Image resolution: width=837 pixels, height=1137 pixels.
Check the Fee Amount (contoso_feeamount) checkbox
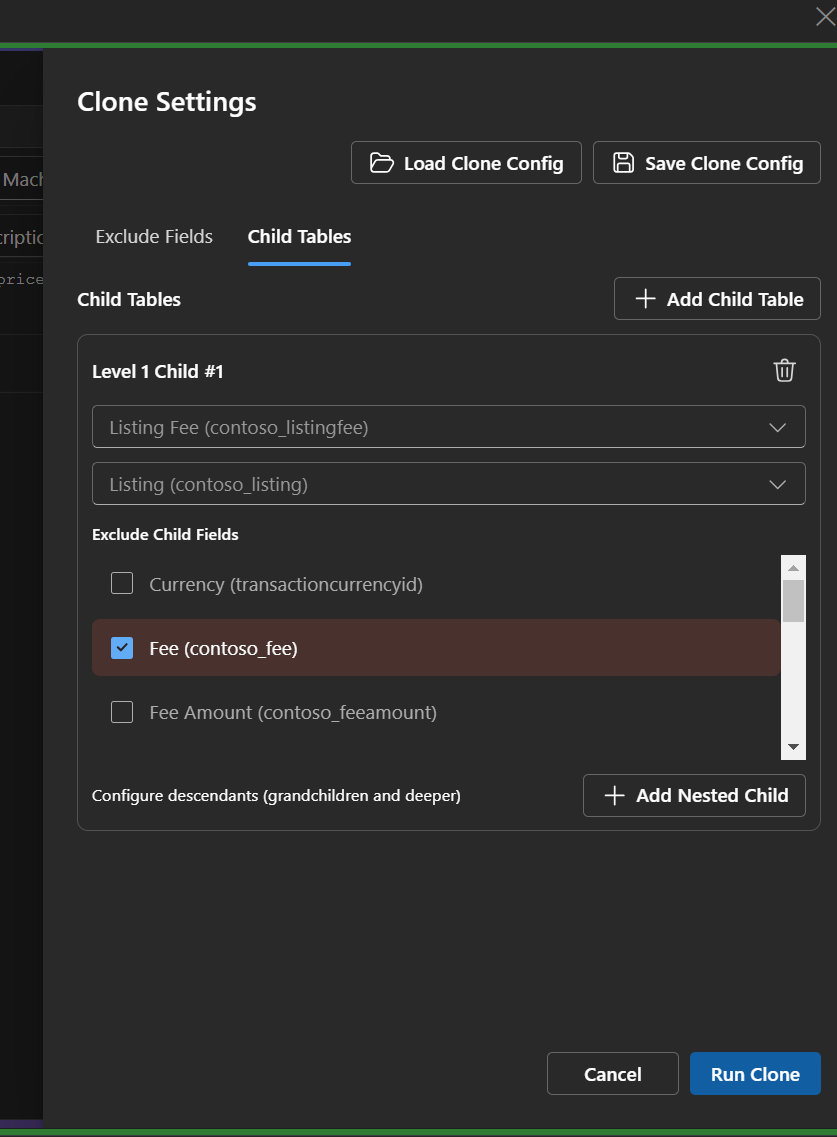[x=122, y=712]
